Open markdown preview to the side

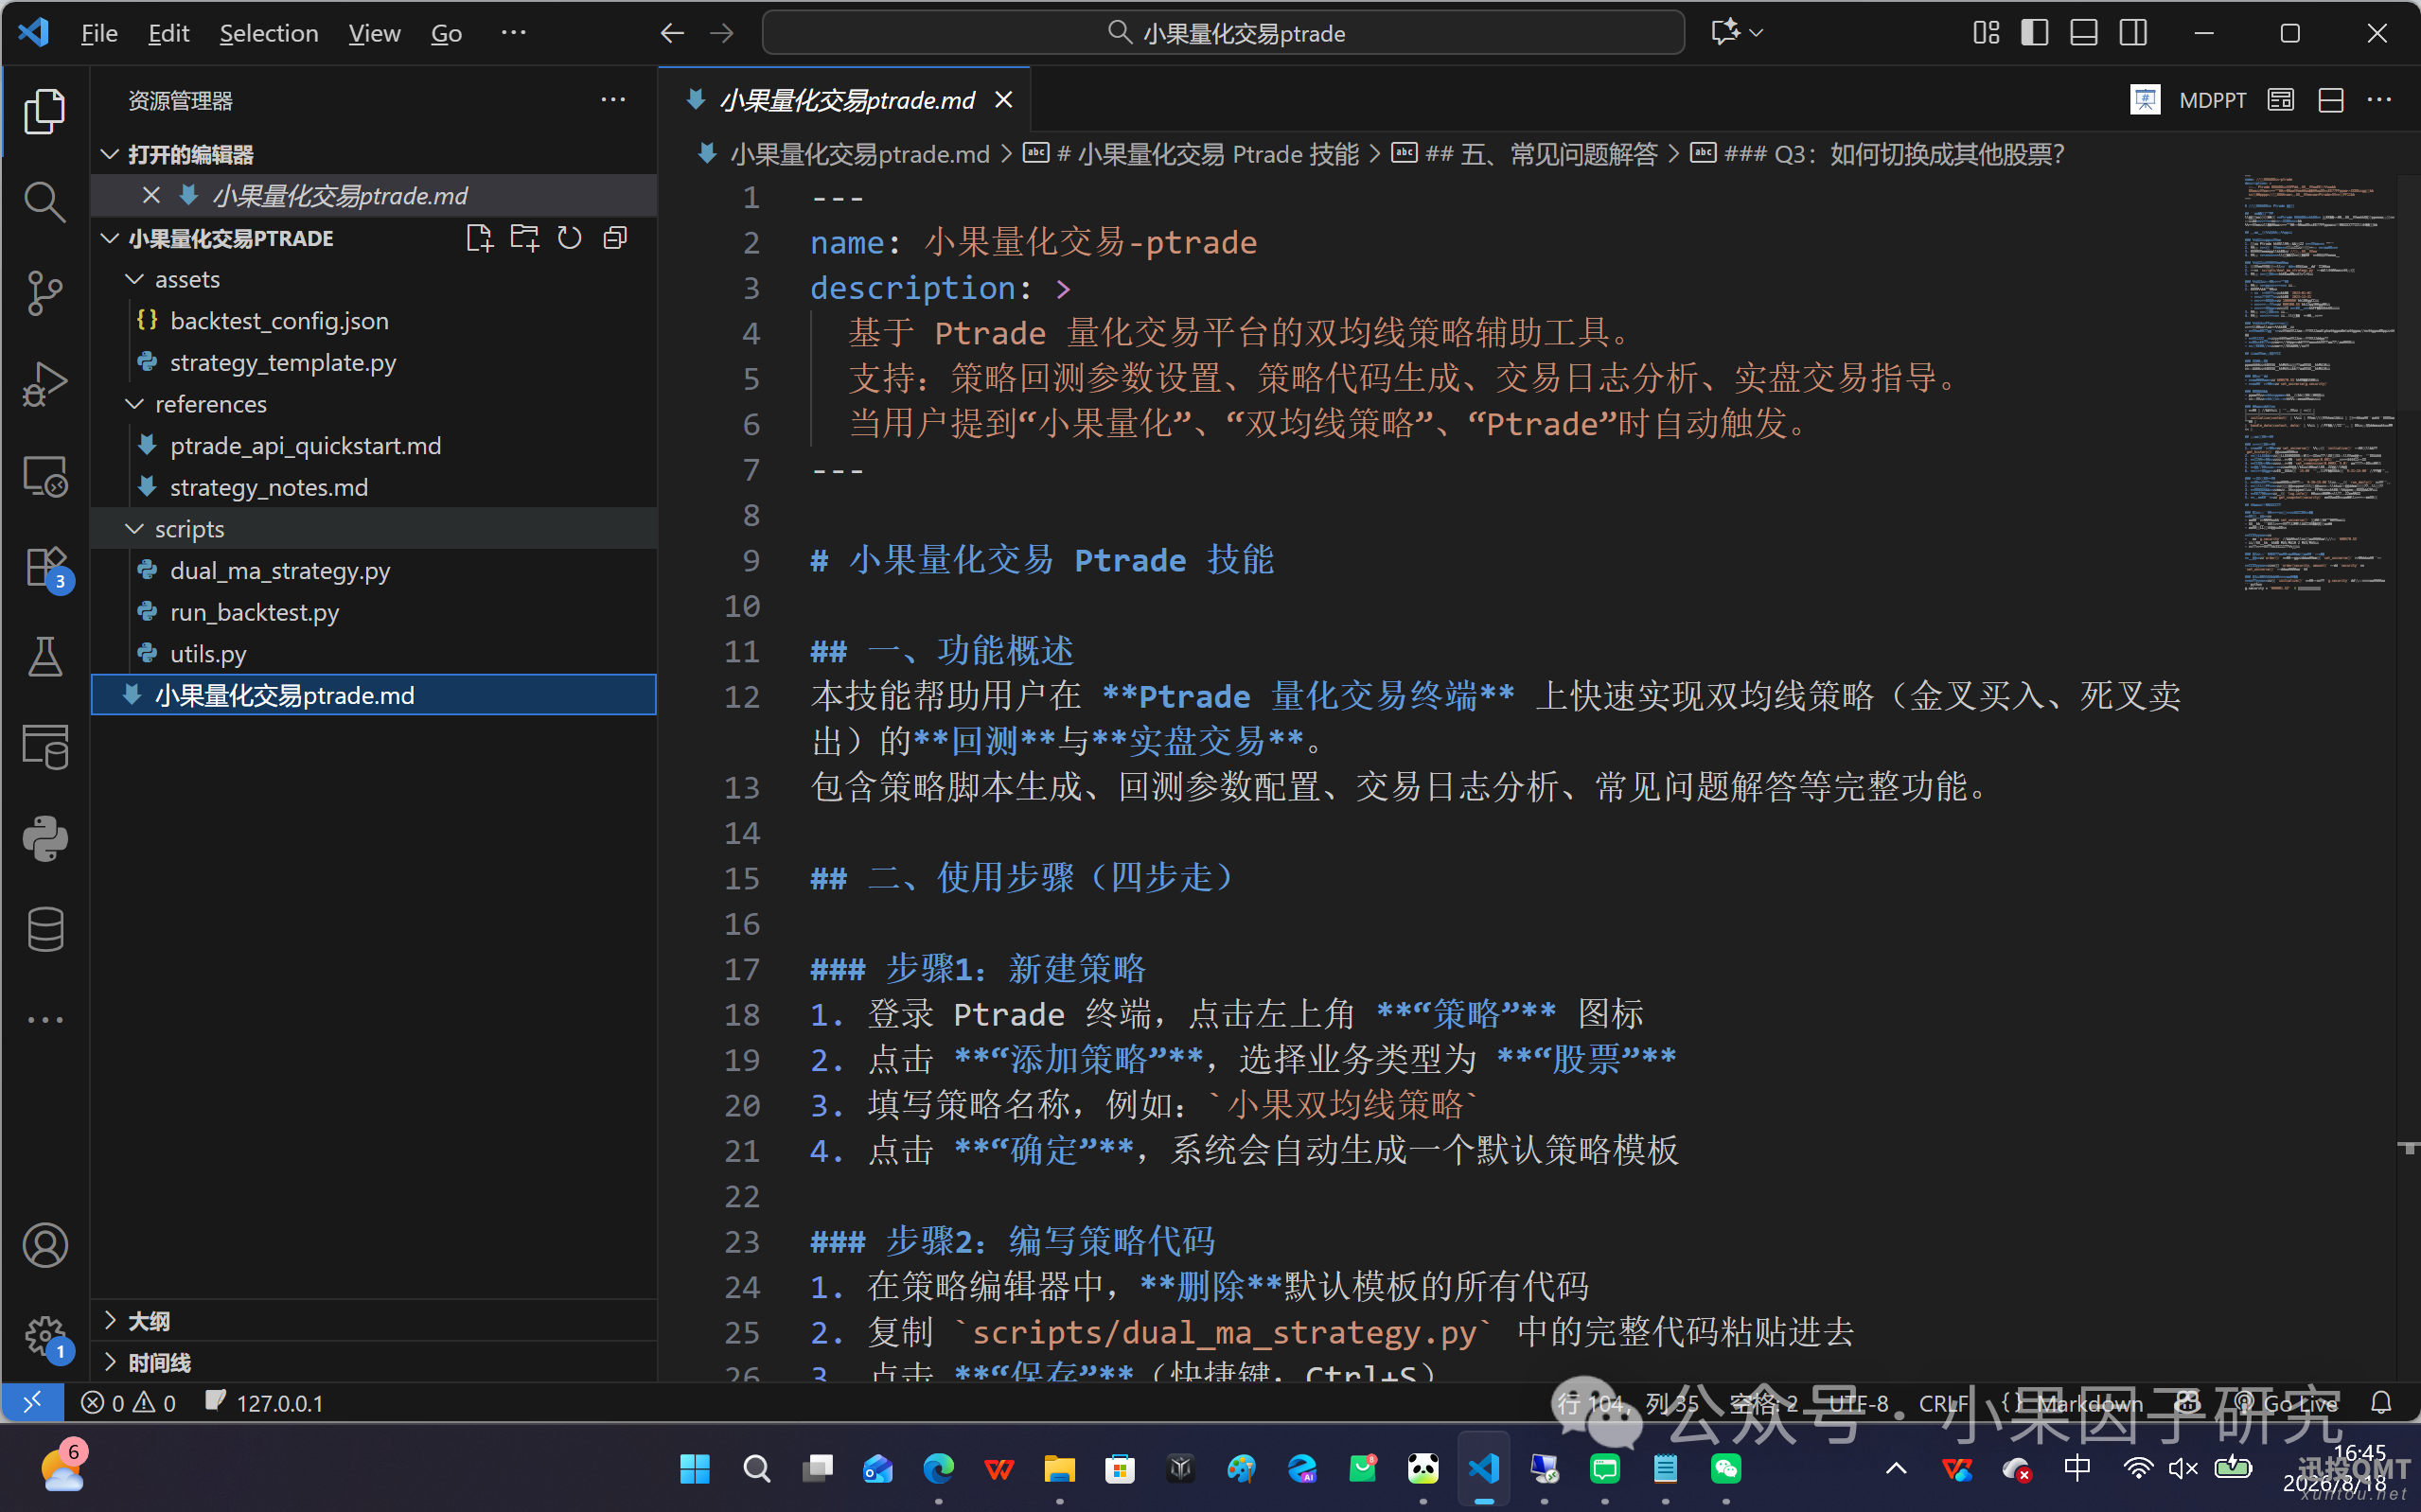click(x=2281, y=100)
